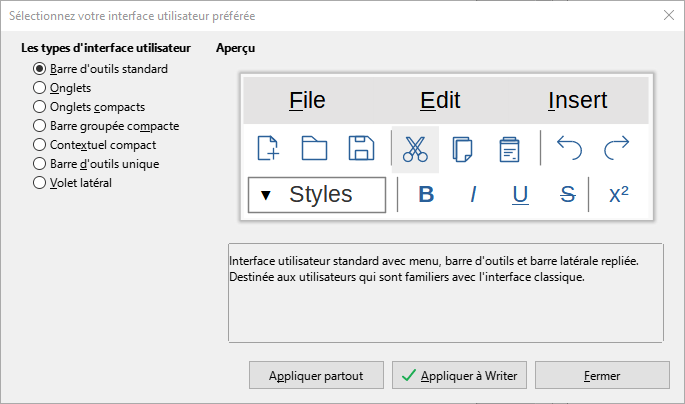Viewport: 685px width, 404px height.
Task: Click the Redo arrow icon
Action: pyautogui.click(x=617, y=148)
